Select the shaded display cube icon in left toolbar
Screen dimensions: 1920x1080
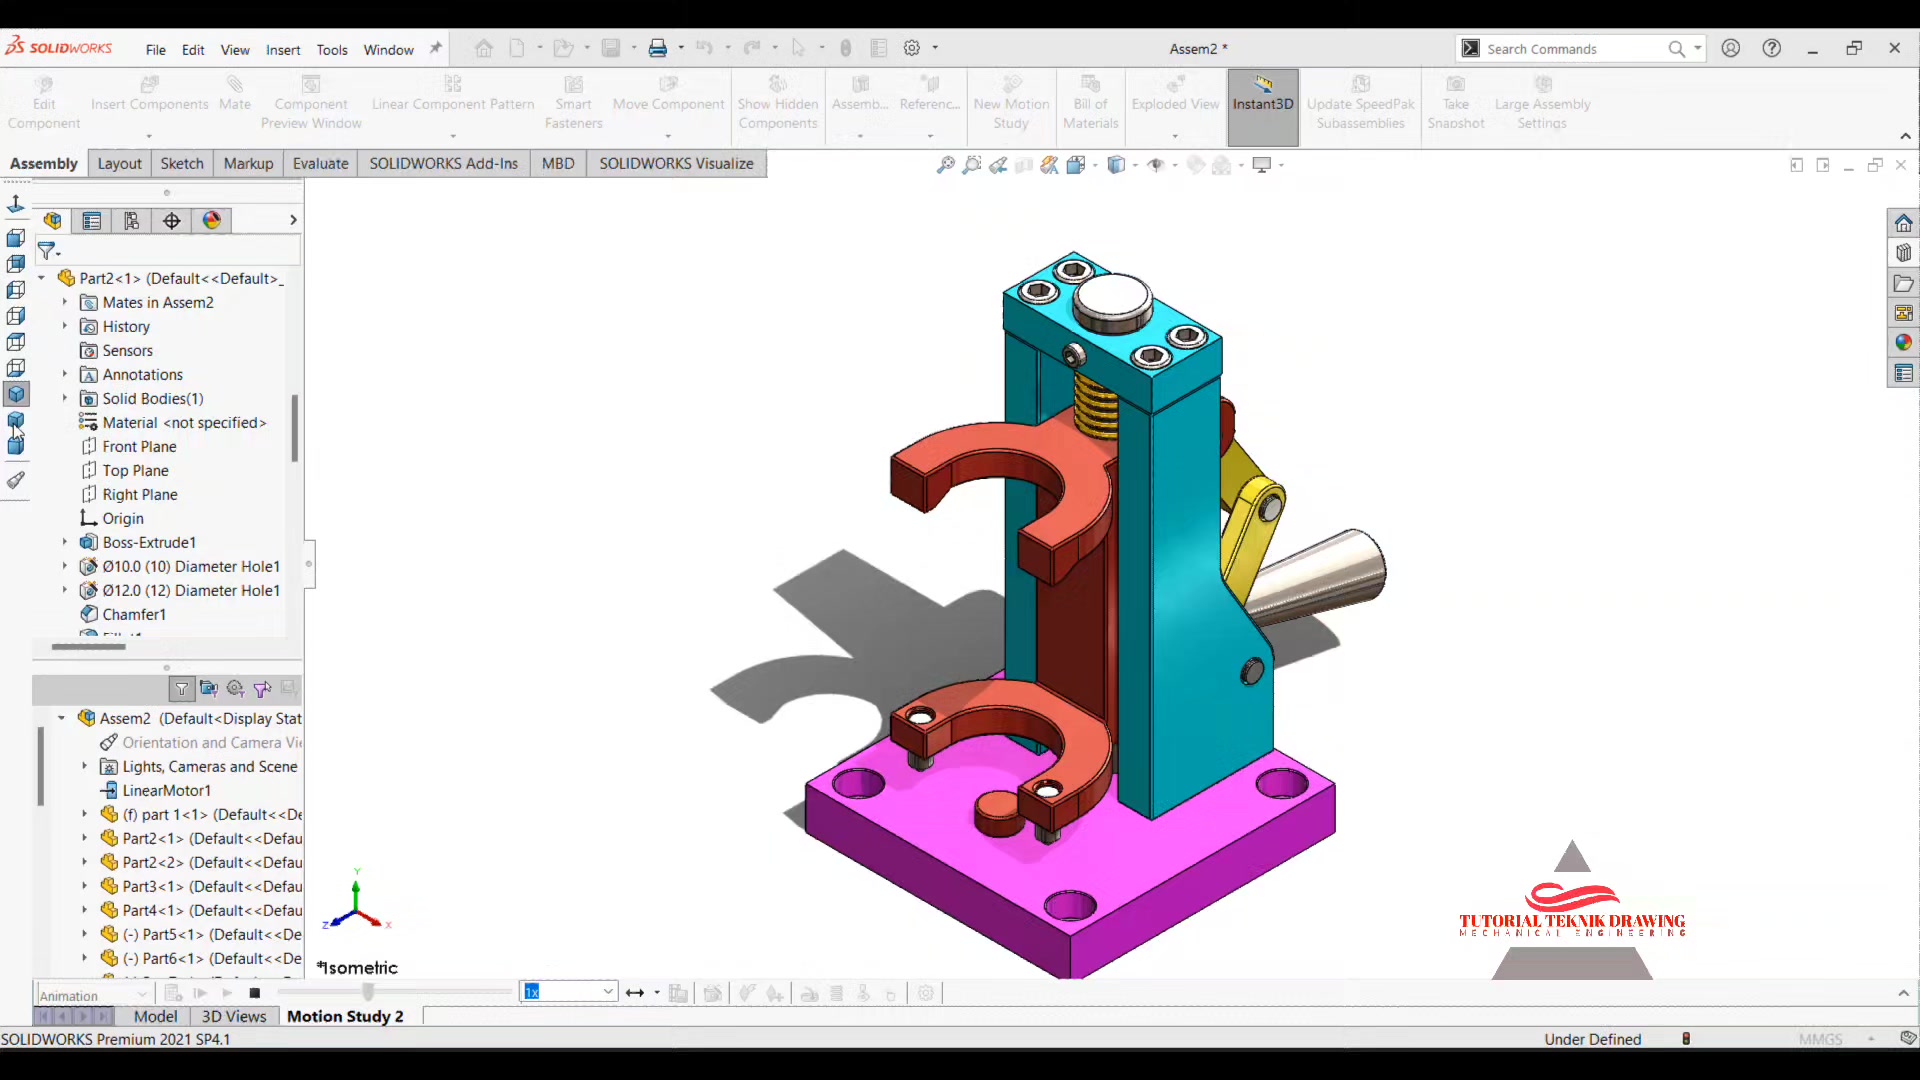tap(16, 394)
